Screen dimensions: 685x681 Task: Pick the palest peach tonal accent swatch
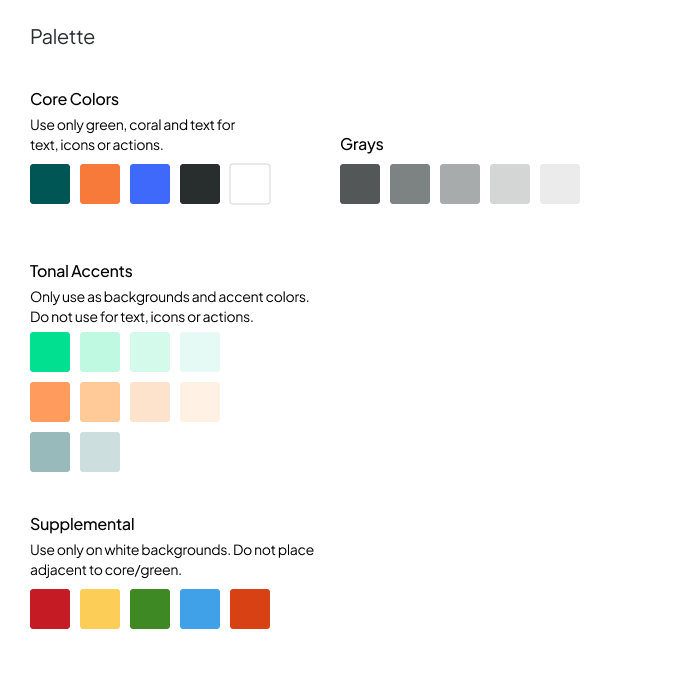point(200,402)
